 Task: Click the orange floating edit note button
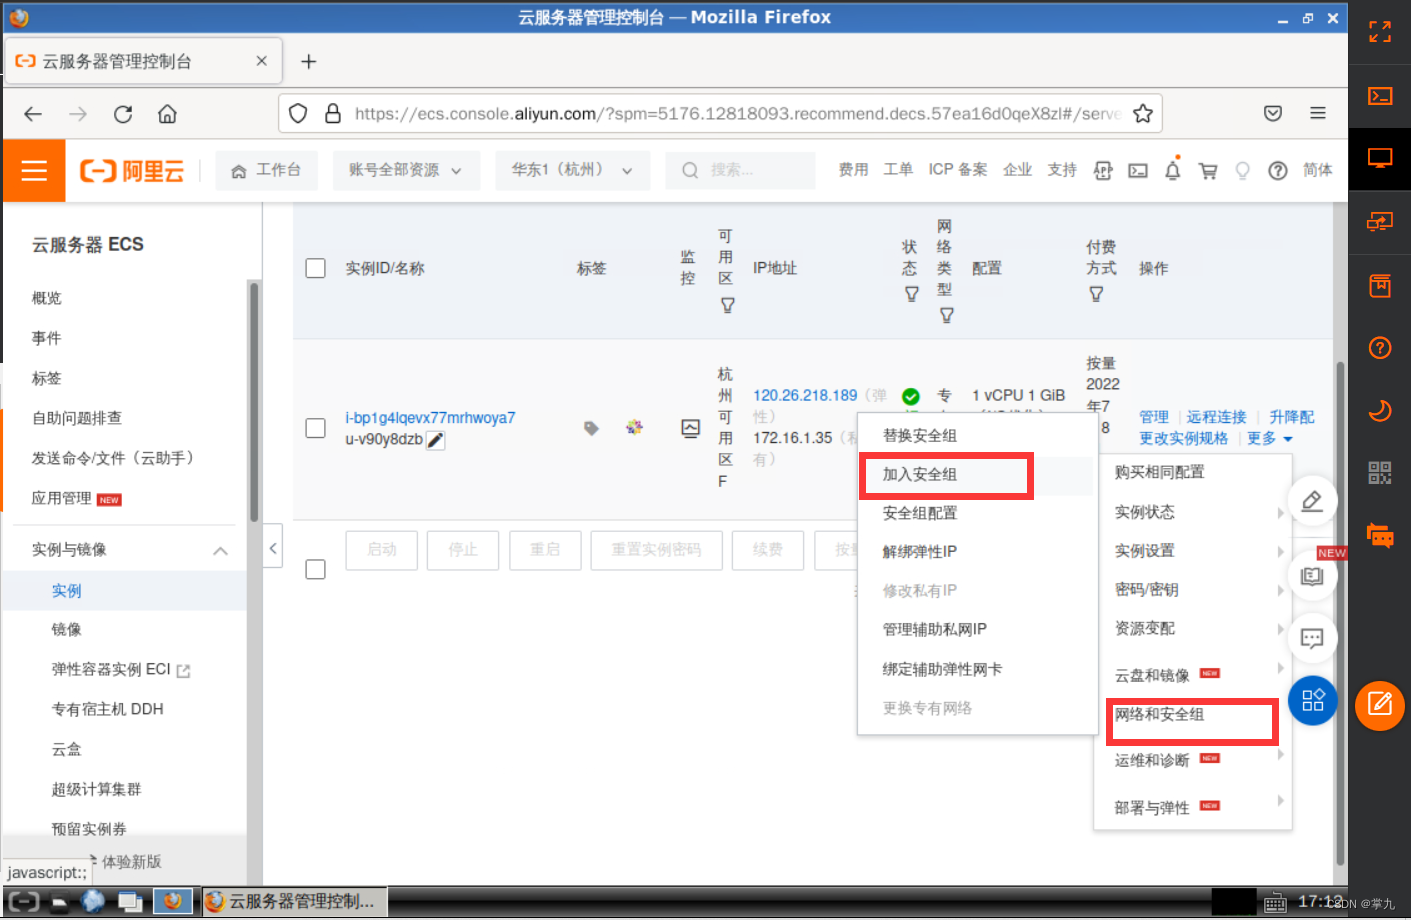click(x=1380, y=705)
